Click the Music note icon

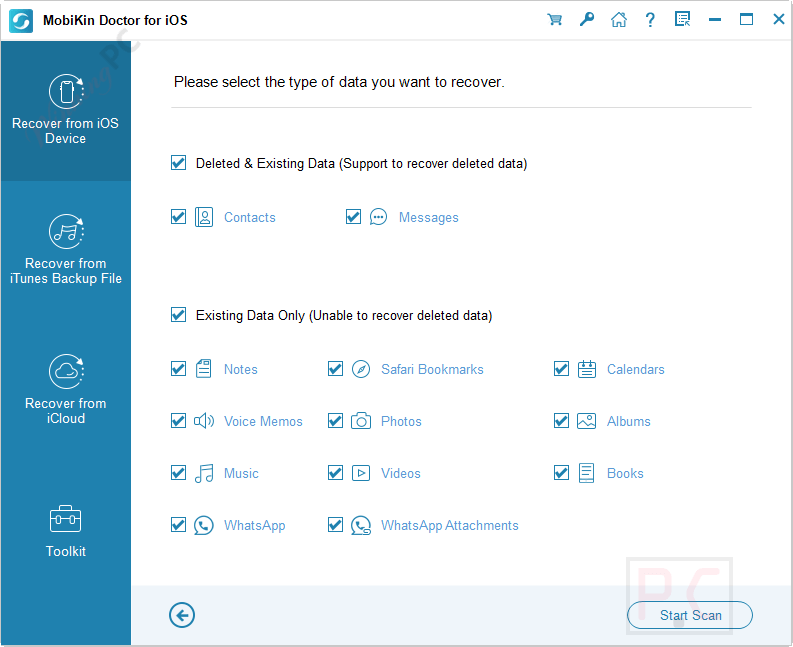(x=204, y=473)
